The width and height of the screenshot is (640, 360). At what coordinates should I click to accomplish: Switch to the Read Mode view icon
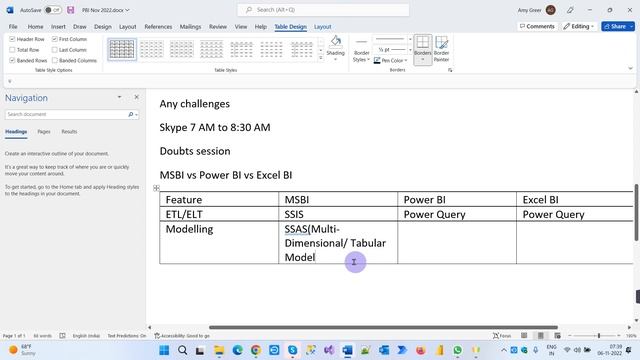[x=524, y=336]
